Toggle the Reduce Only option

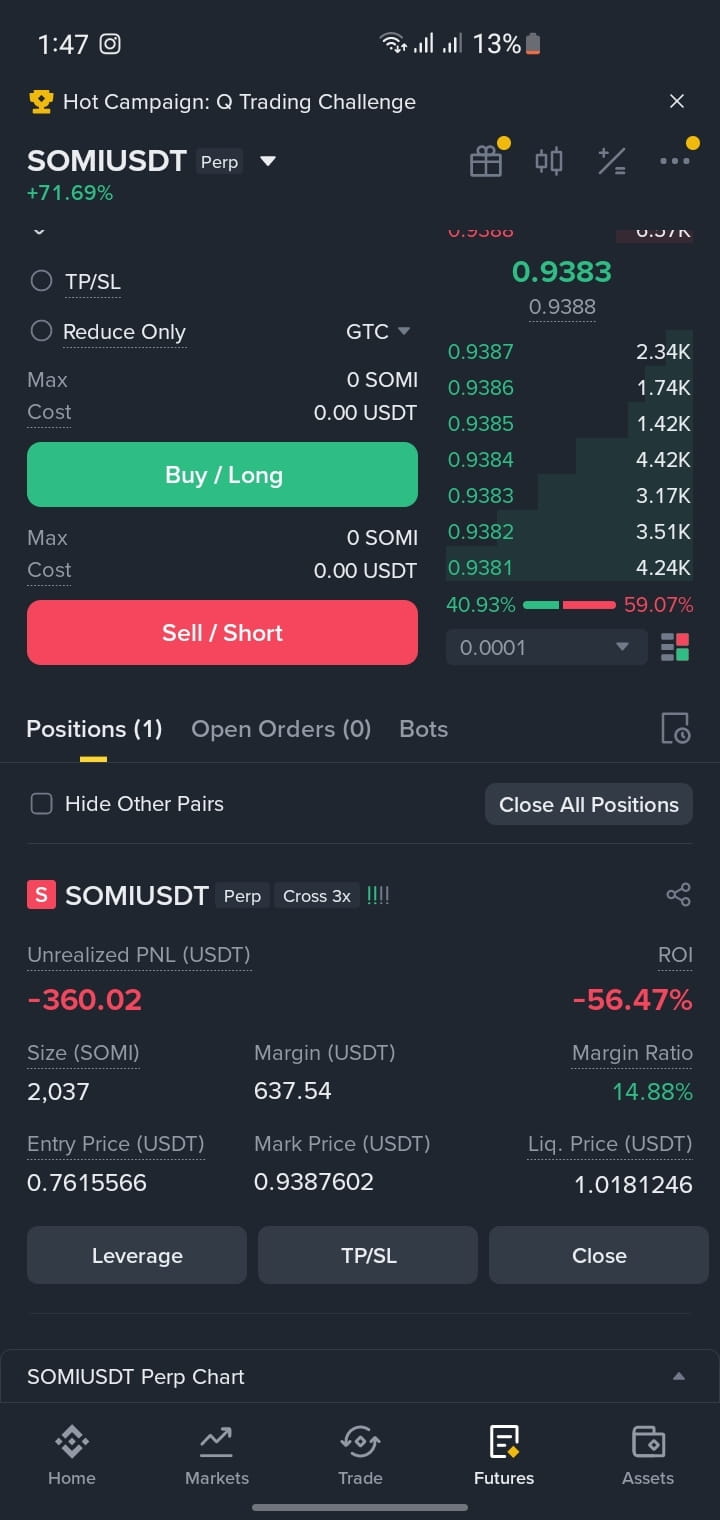pyautogui.click(x=41, y=331)
